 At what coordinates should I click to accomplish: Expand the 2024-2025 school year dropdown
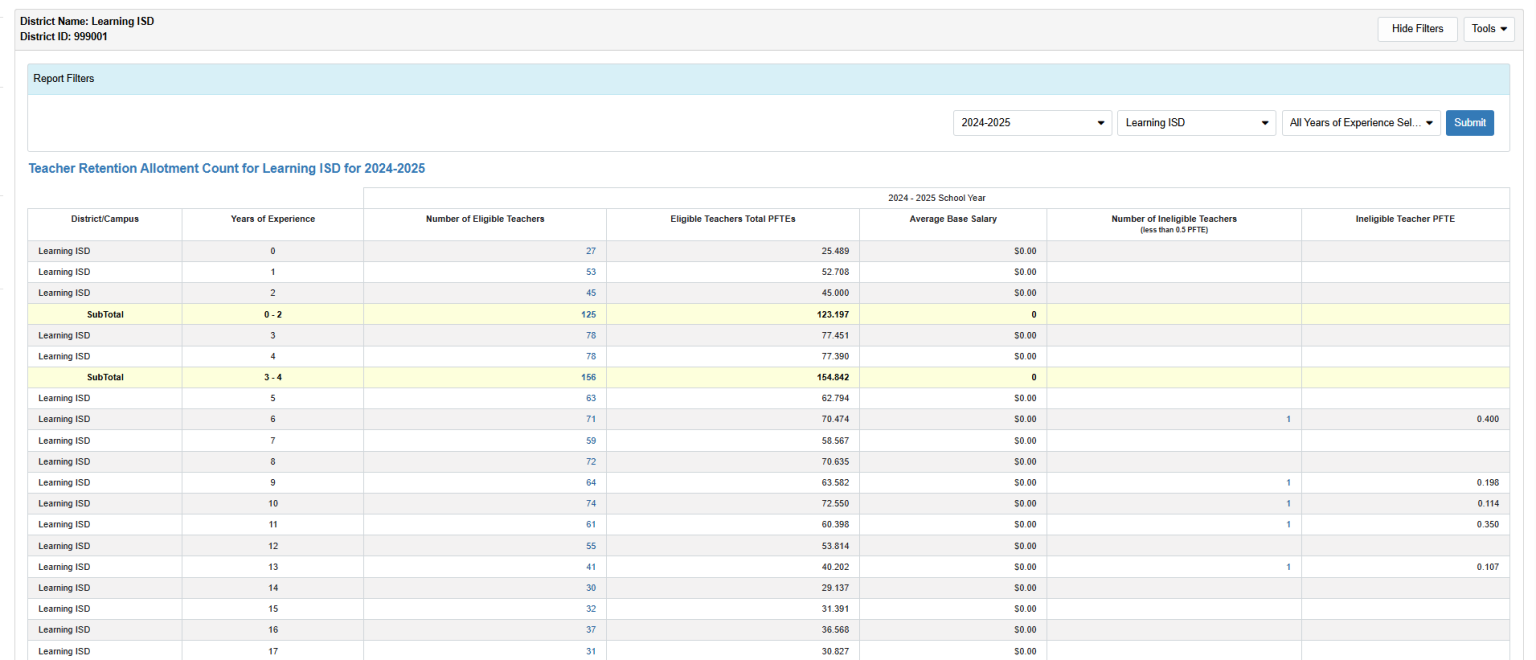1032,123
